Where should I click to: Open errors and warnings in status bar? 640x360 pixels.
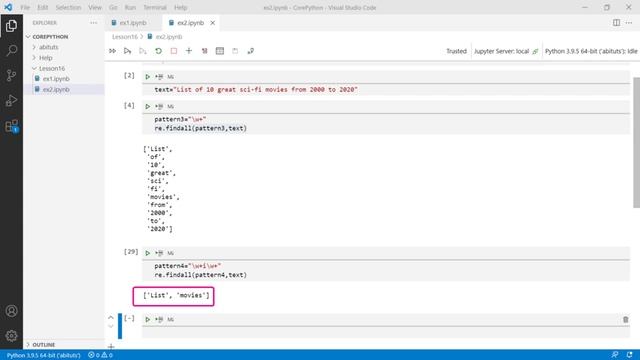(x=100, y=355)
